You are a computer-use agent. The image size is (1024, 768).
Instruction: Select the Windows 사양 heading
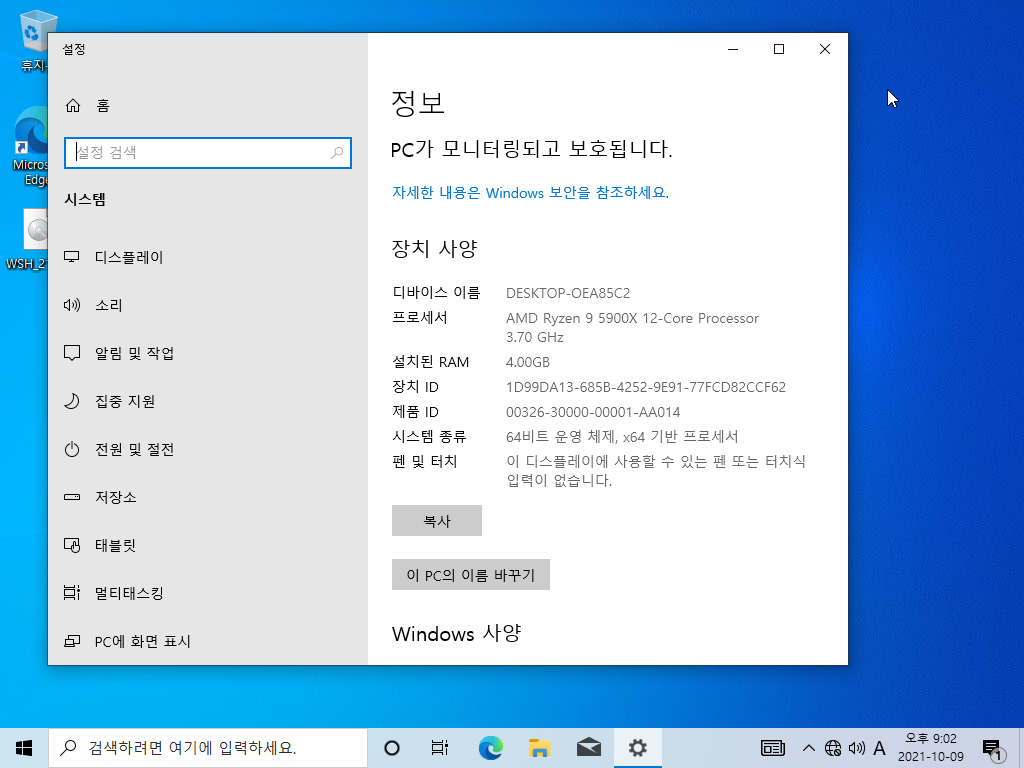click(456, 633)
